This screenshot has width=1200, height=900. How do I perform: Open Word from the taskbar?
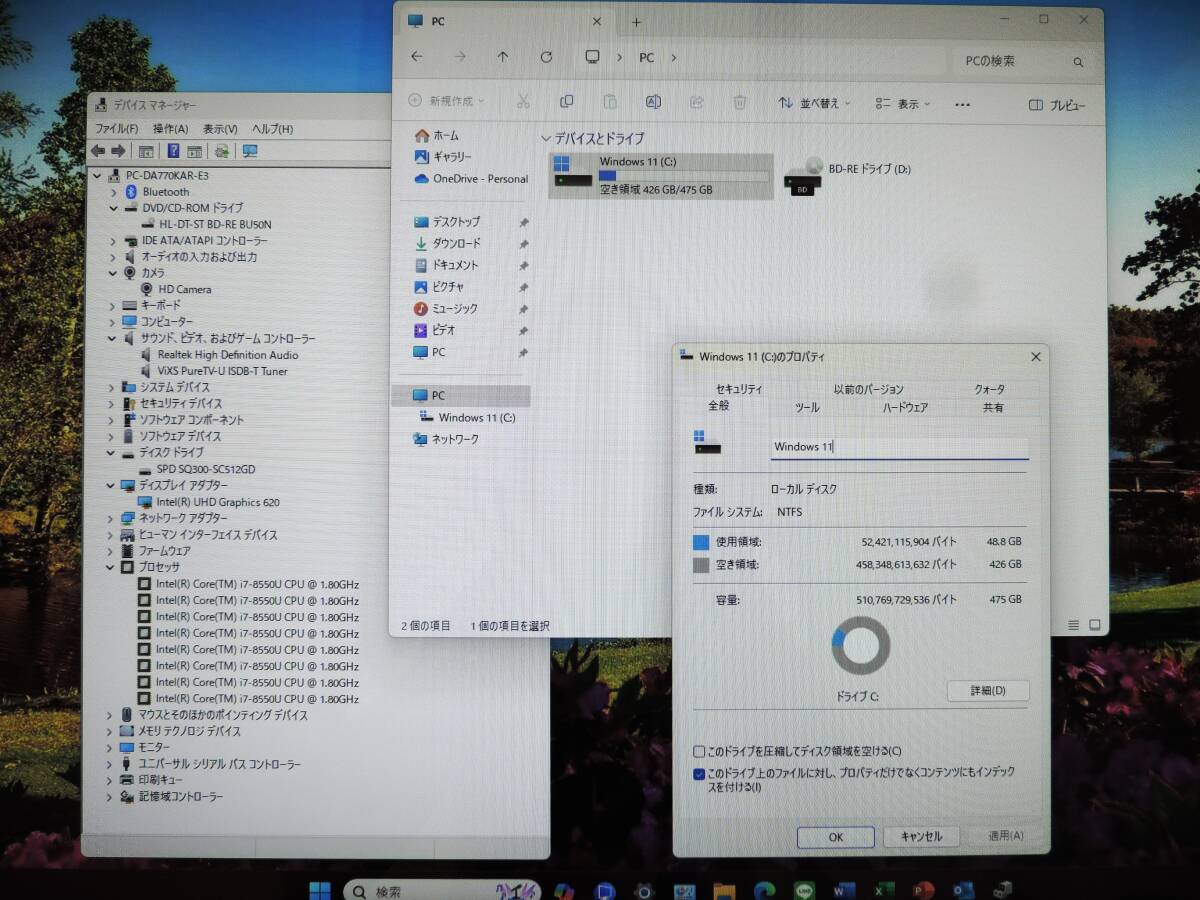coord(845,890)
